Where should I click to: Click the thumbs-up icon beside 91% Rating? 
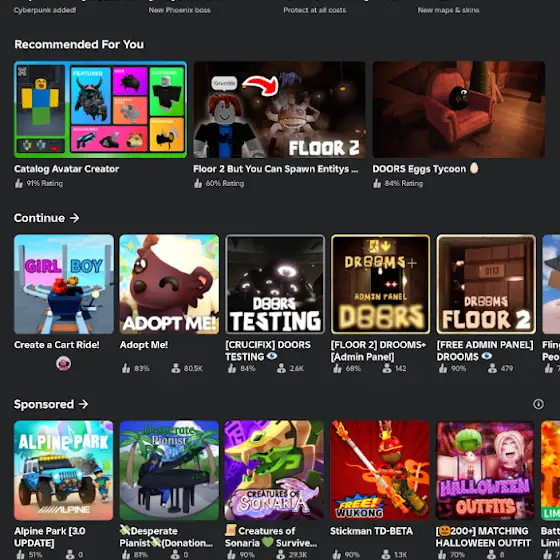(19, 184)
